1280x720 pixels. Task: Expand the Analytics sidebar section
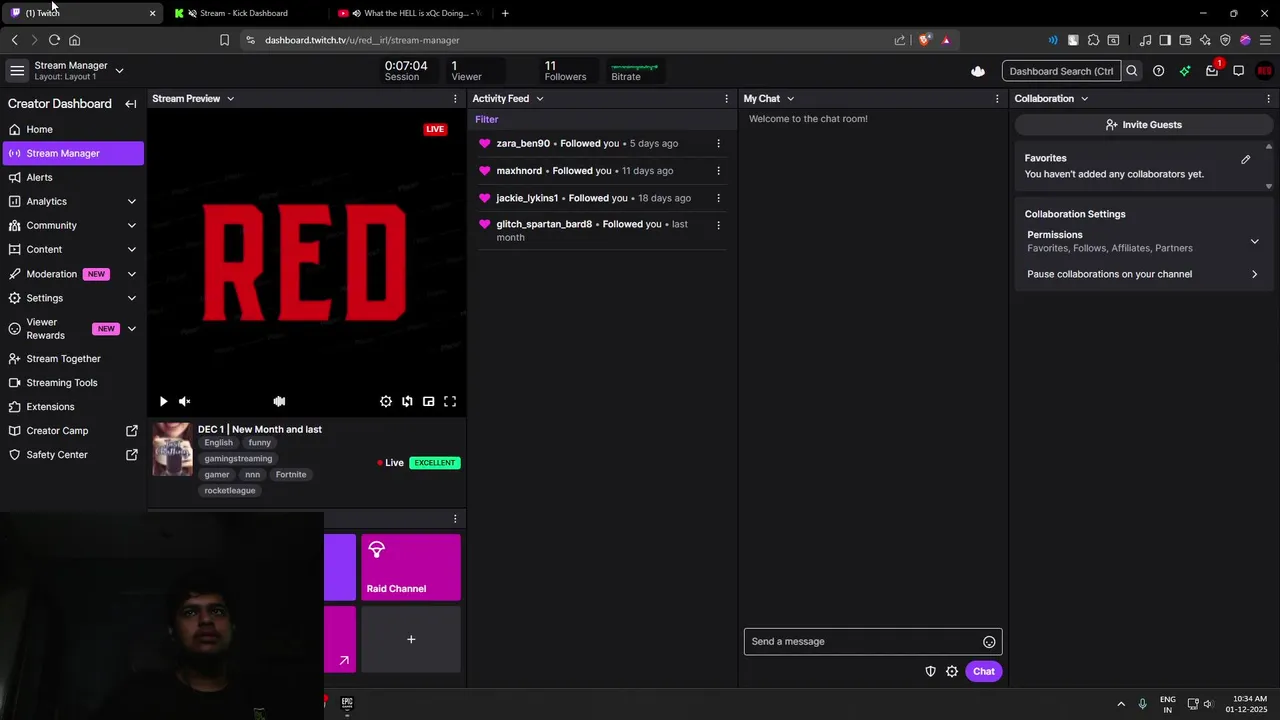(x=132, y=201)
